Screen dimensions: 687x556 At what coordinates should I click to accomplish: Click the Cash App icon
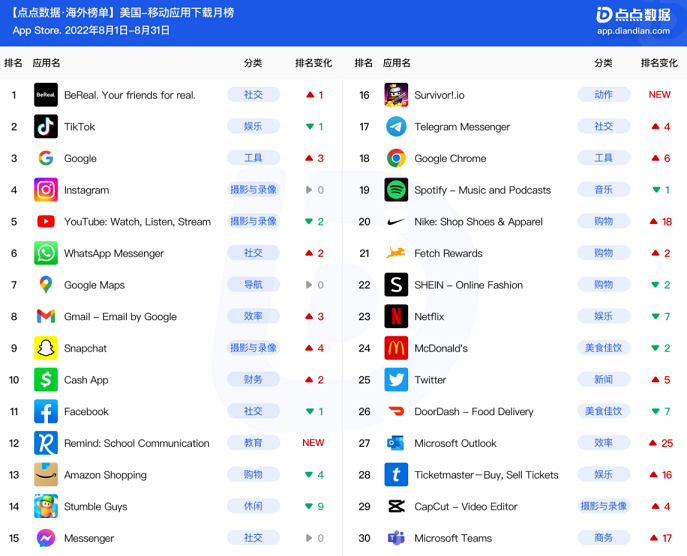[46, 380]
